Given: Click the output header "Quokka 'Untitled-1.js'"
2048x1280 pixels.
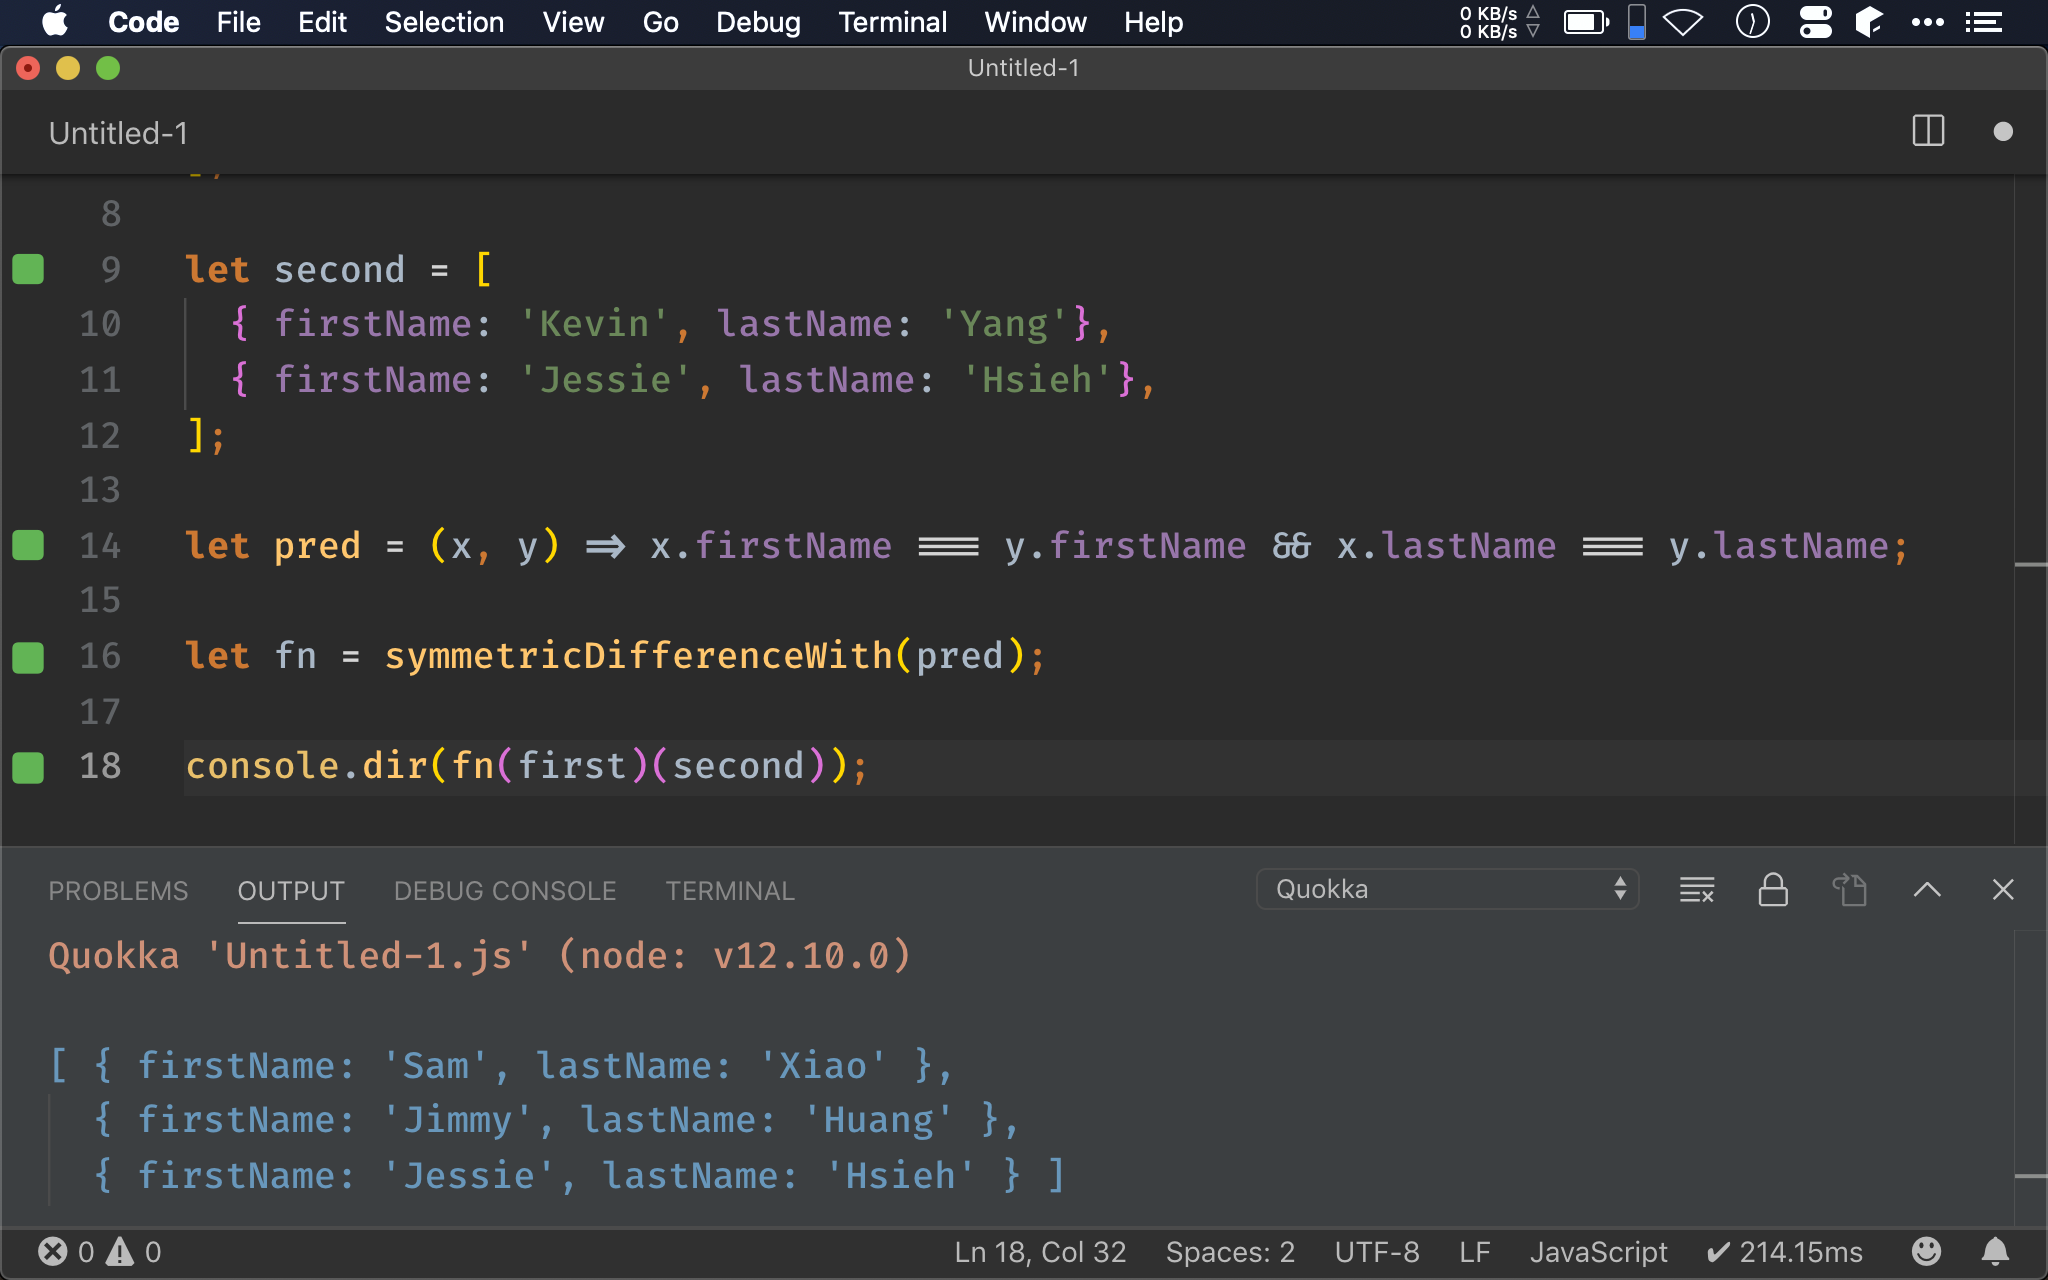Looking at the screenshot, I should (290, 956).
